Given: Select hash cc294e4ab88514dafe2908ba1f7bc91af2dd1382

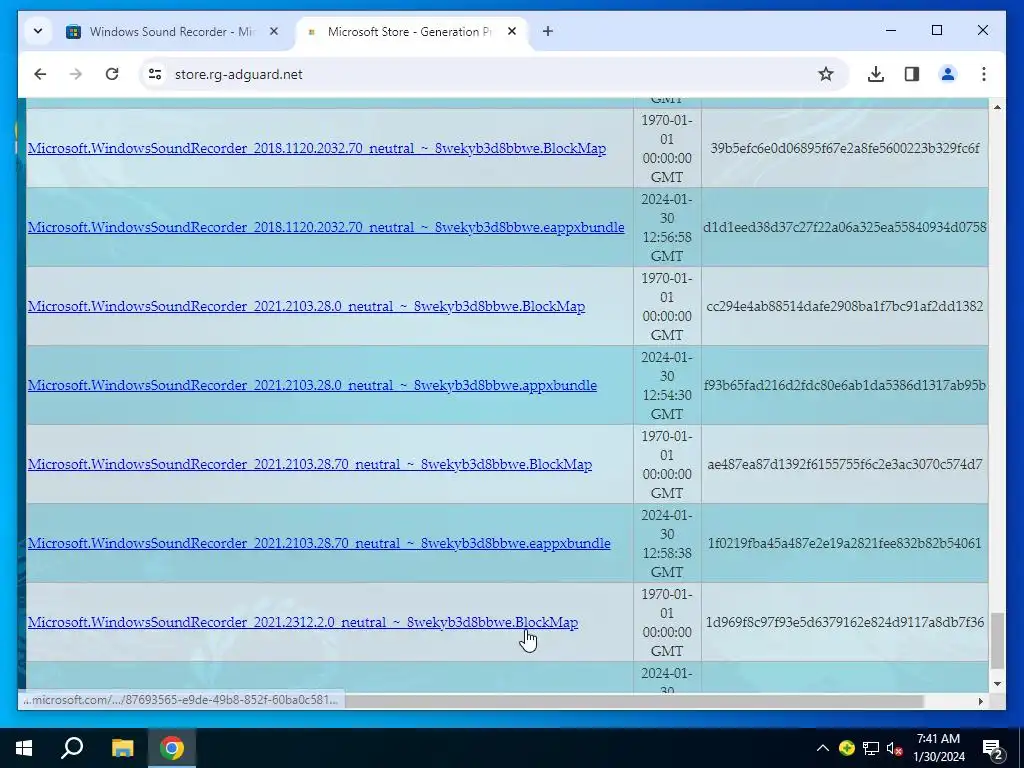Looking at the screenshot, I should 844,306.
